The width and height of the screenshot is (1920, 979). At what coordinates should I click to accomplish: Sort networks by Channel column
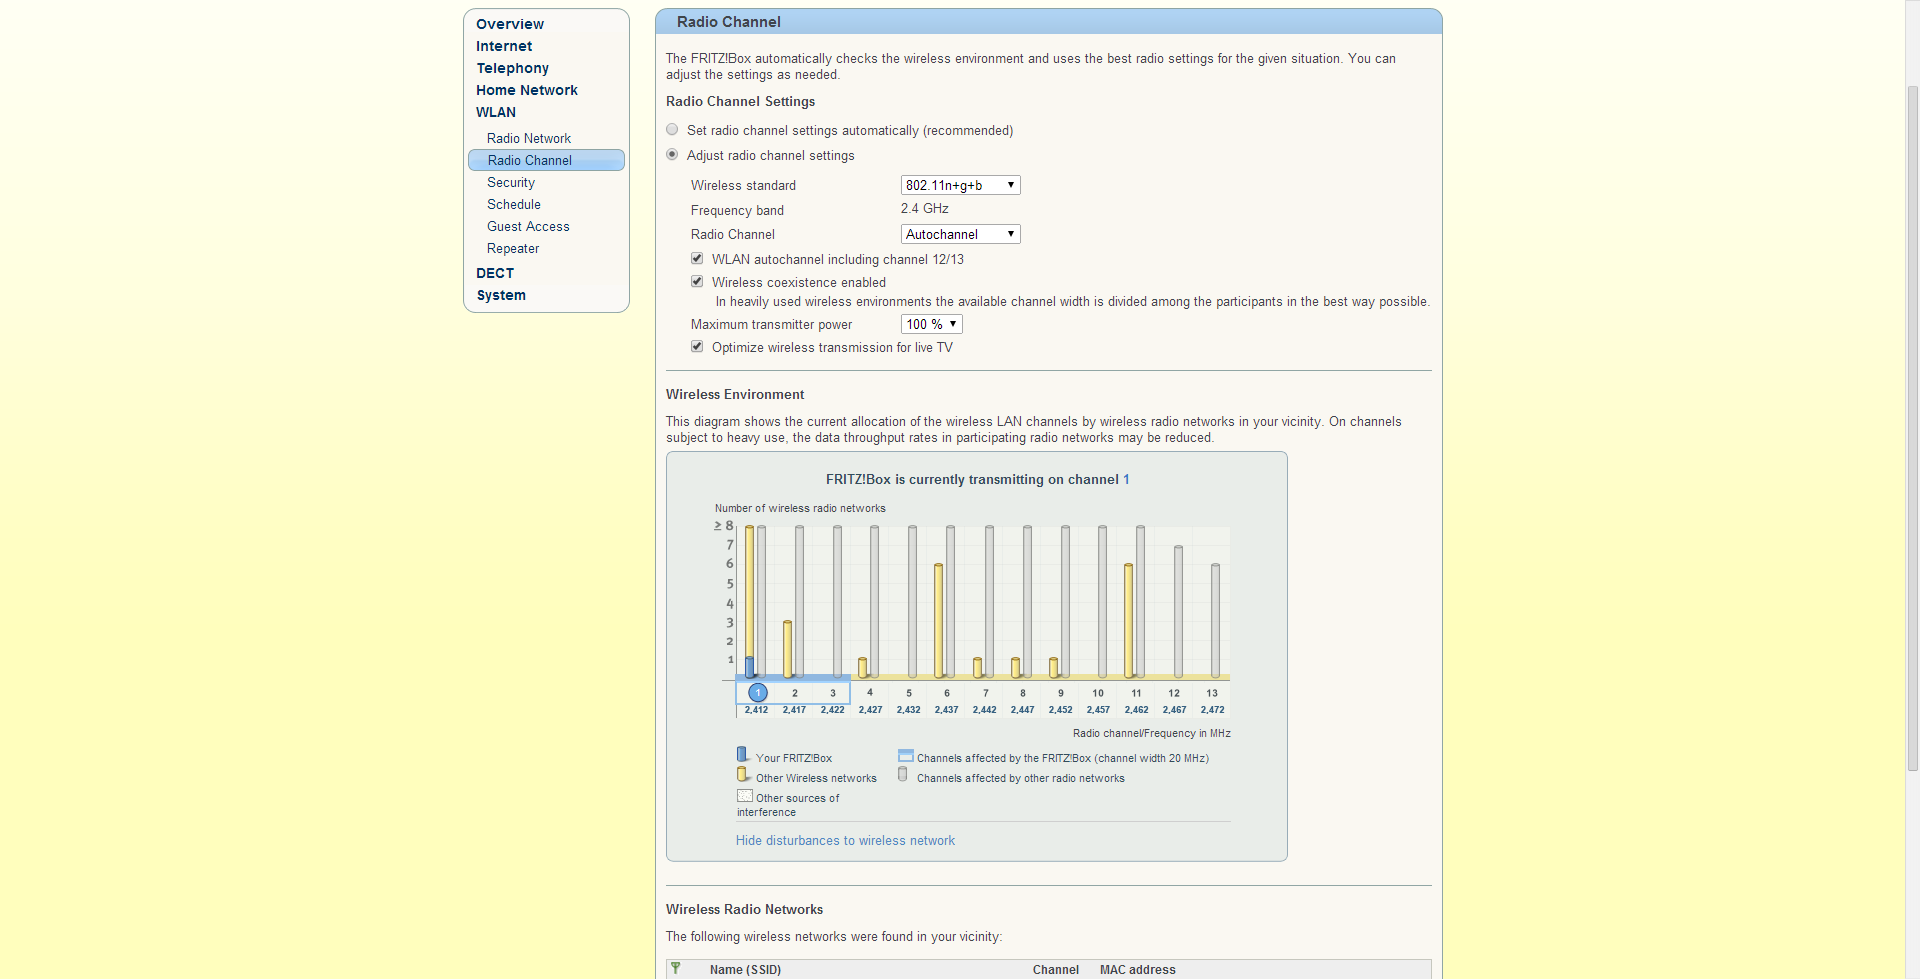point(1055,970)
